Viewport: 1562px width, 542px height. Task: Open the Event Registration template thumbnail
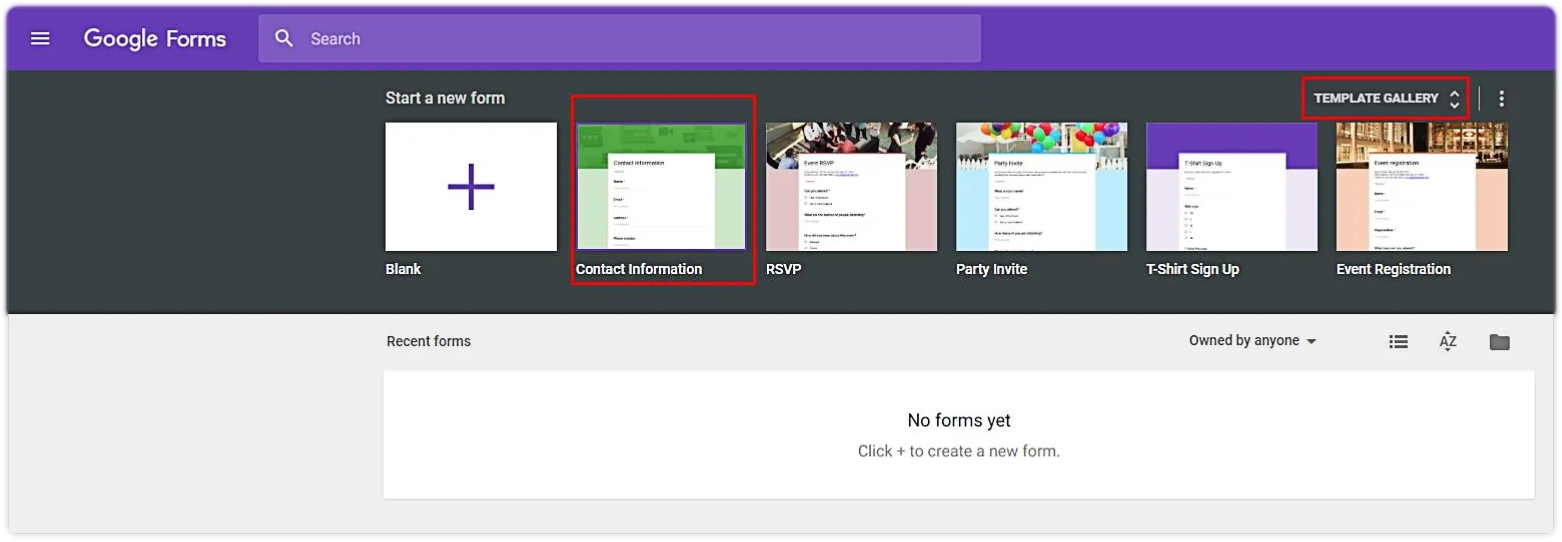(x=1422, y=187)
